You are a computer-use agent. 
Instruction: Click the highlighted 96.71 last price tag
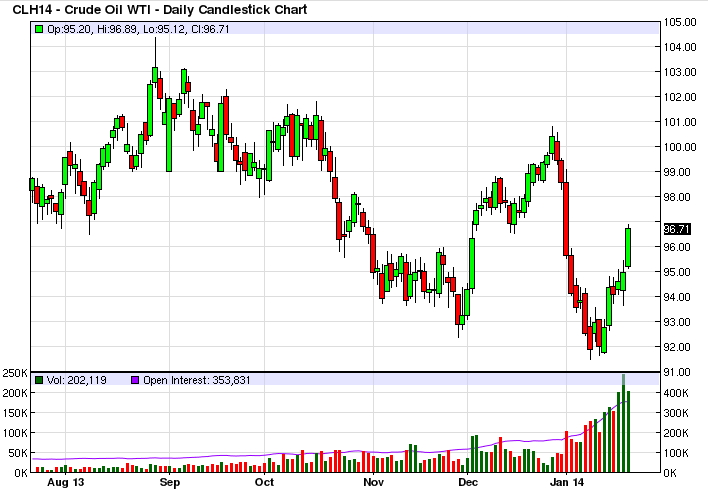pos(677,229)
